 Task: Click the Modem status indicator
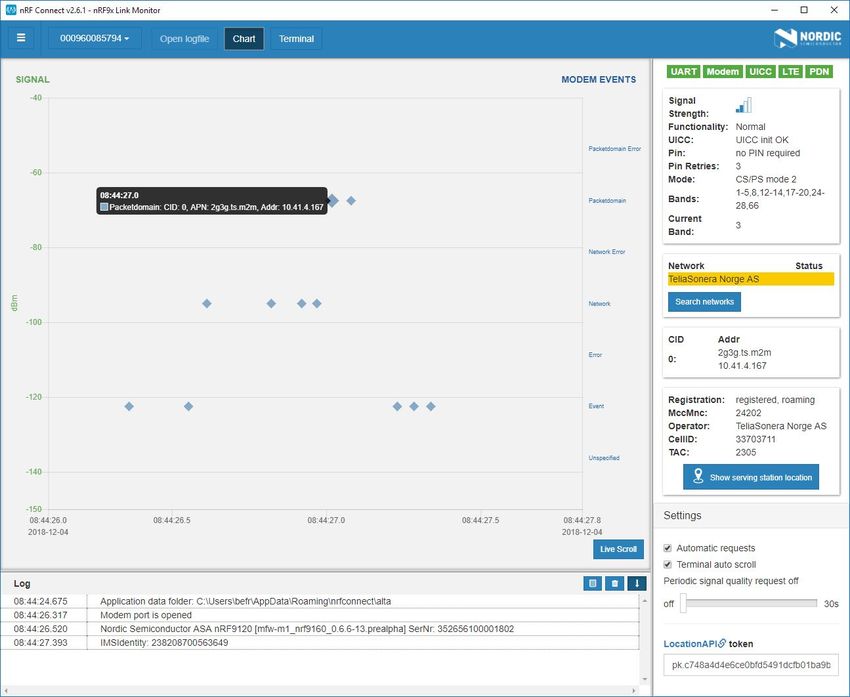[723, 72]
